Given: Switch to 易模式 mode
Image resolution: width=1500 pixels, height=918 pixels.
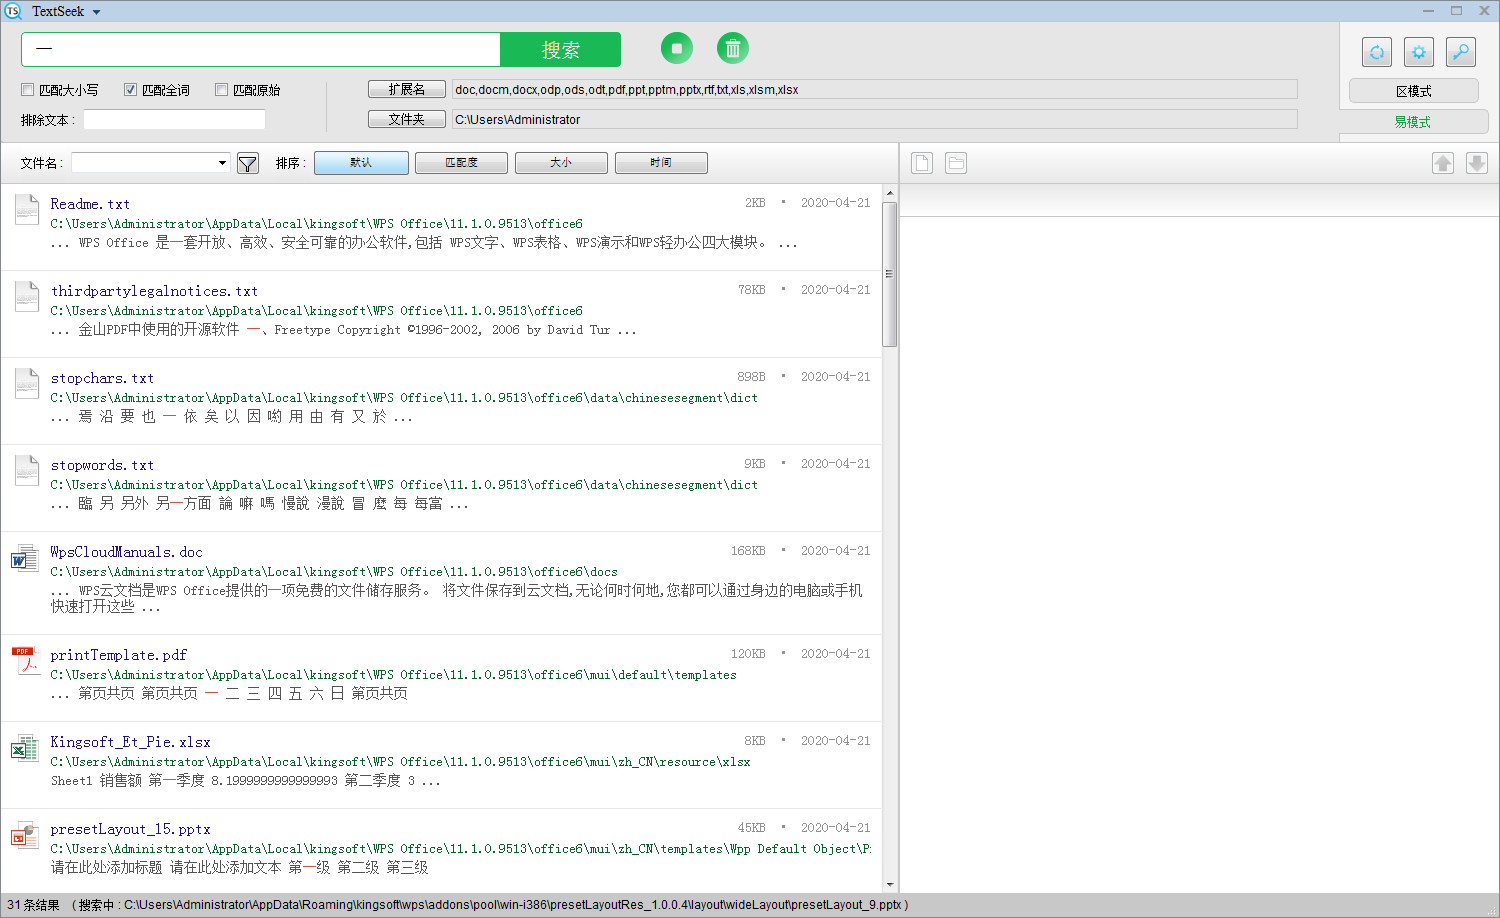Looking at the screenshot, I should (1412, 121).
